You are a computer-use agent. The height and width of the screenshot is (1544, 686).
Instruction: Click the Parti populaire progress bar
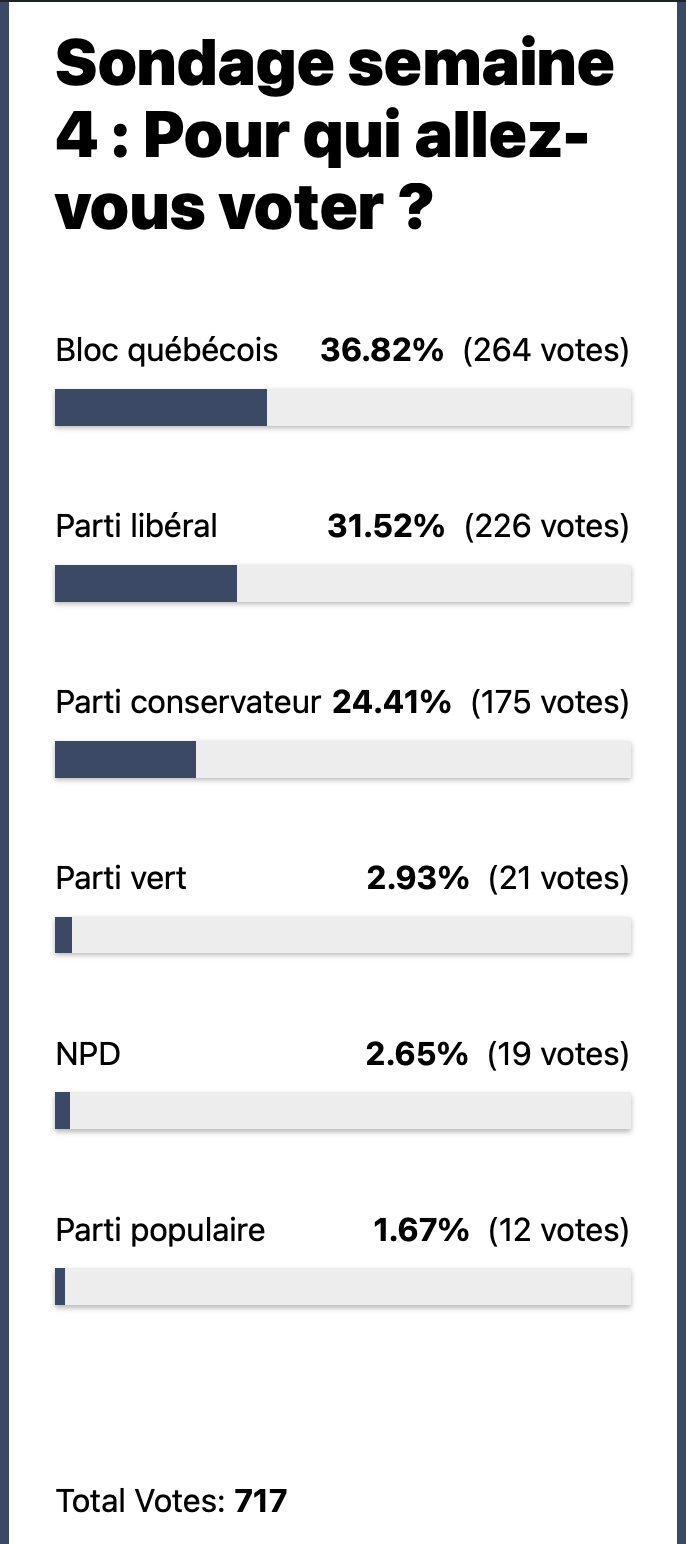coord(343,1287)
